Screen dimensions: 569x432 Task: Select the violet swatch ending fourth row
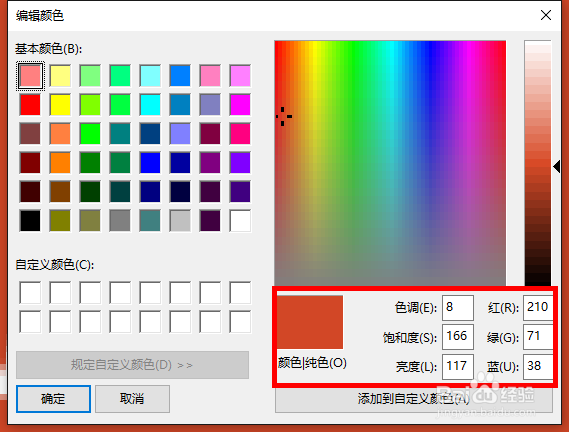pyautogui.click(x=240, y=163)
